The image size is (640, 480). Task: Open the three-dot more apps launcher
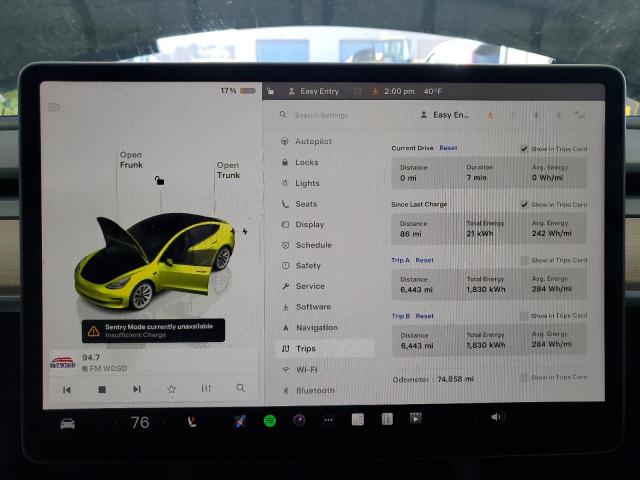tap(328, 420)
